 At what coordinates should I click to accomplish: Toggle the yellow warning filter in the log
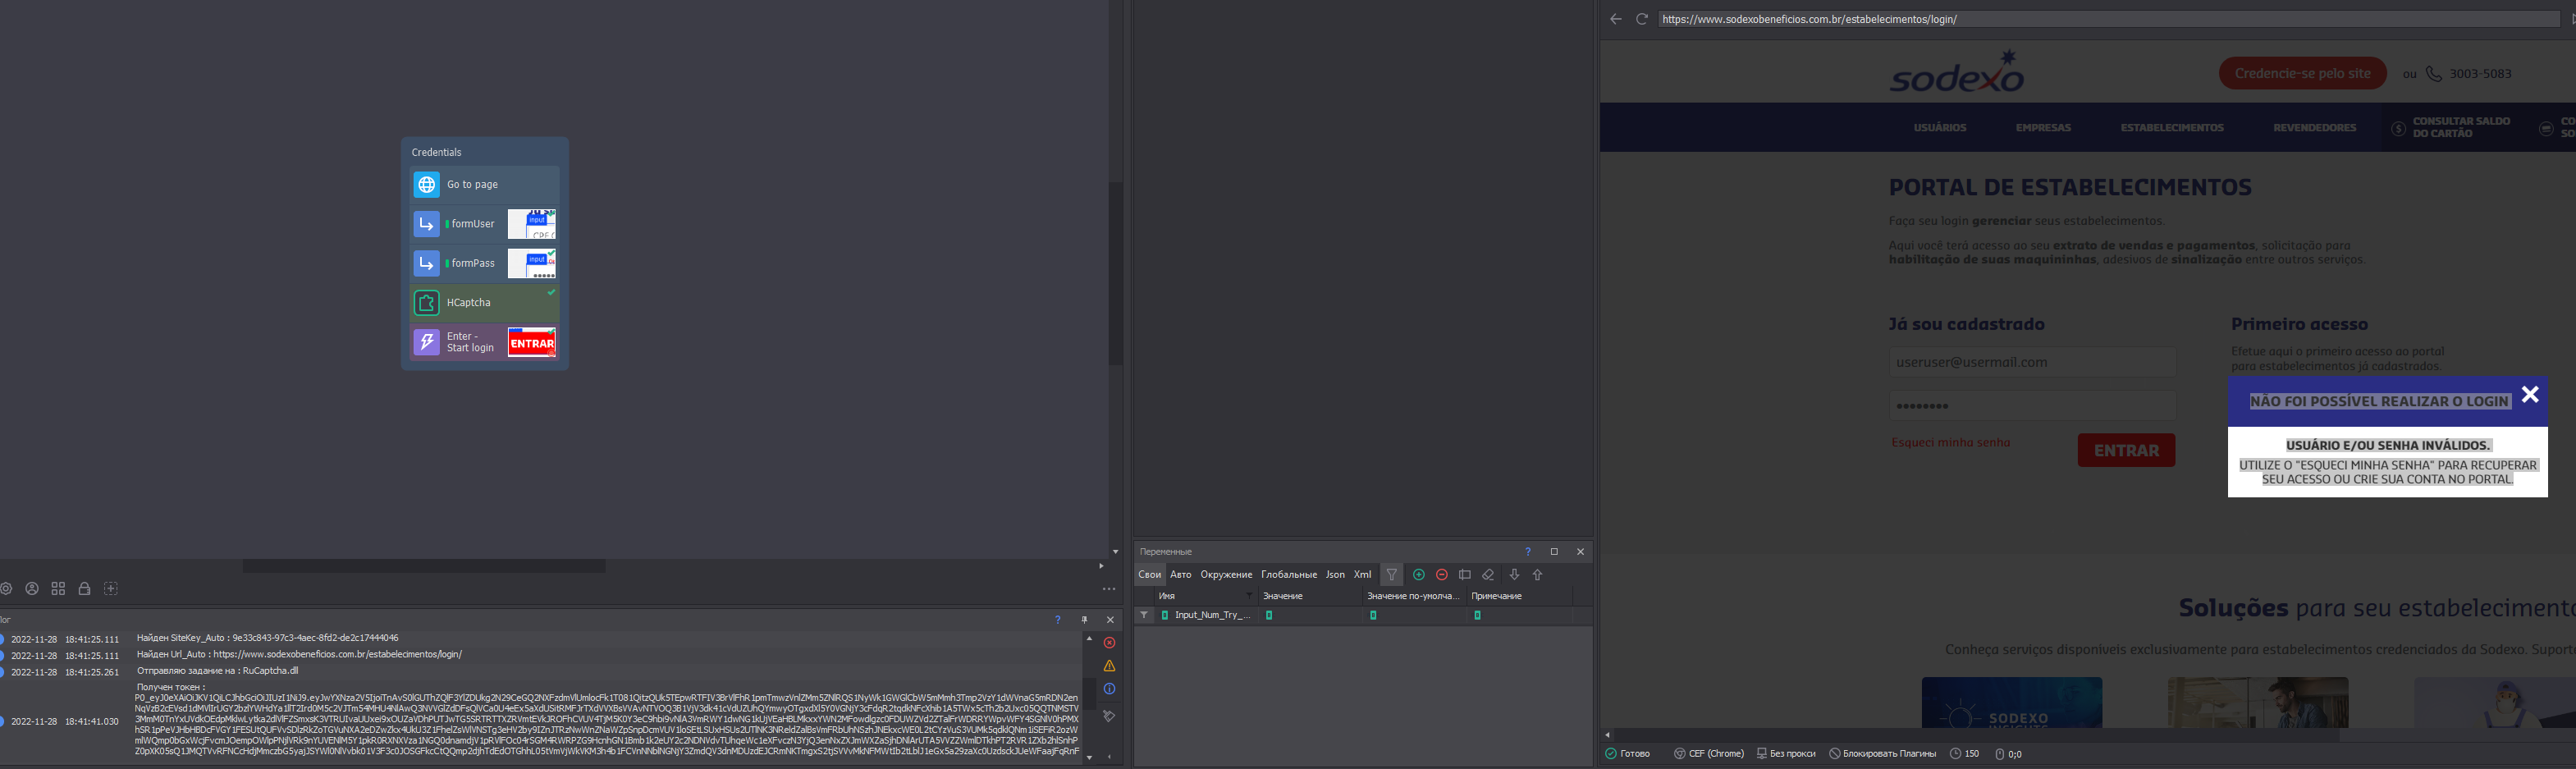1109,666
